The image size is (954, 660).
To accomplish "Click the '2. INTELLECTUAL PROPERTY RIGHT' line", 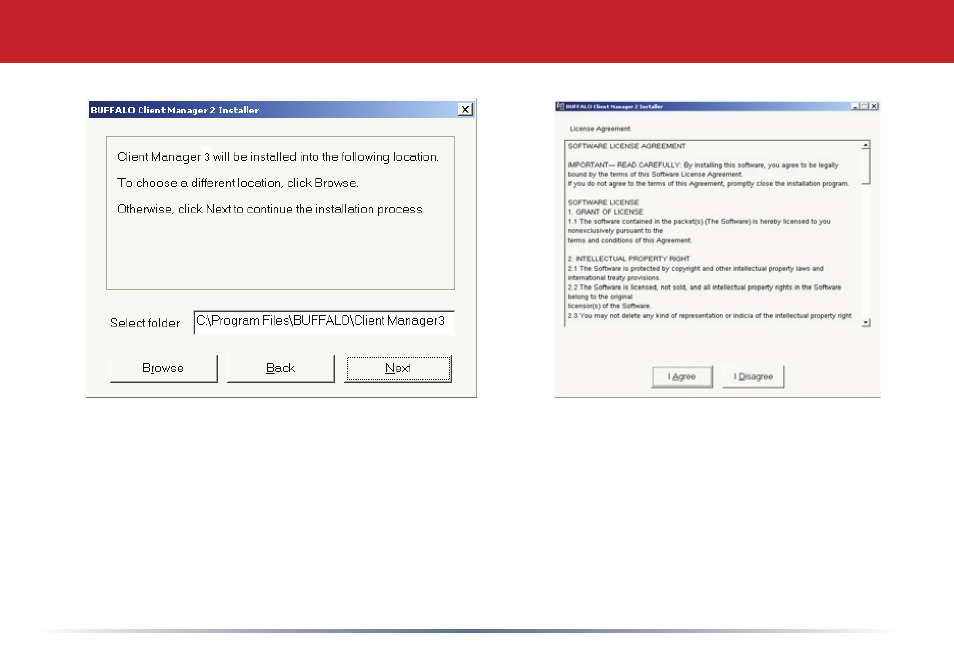I will 628,259.
